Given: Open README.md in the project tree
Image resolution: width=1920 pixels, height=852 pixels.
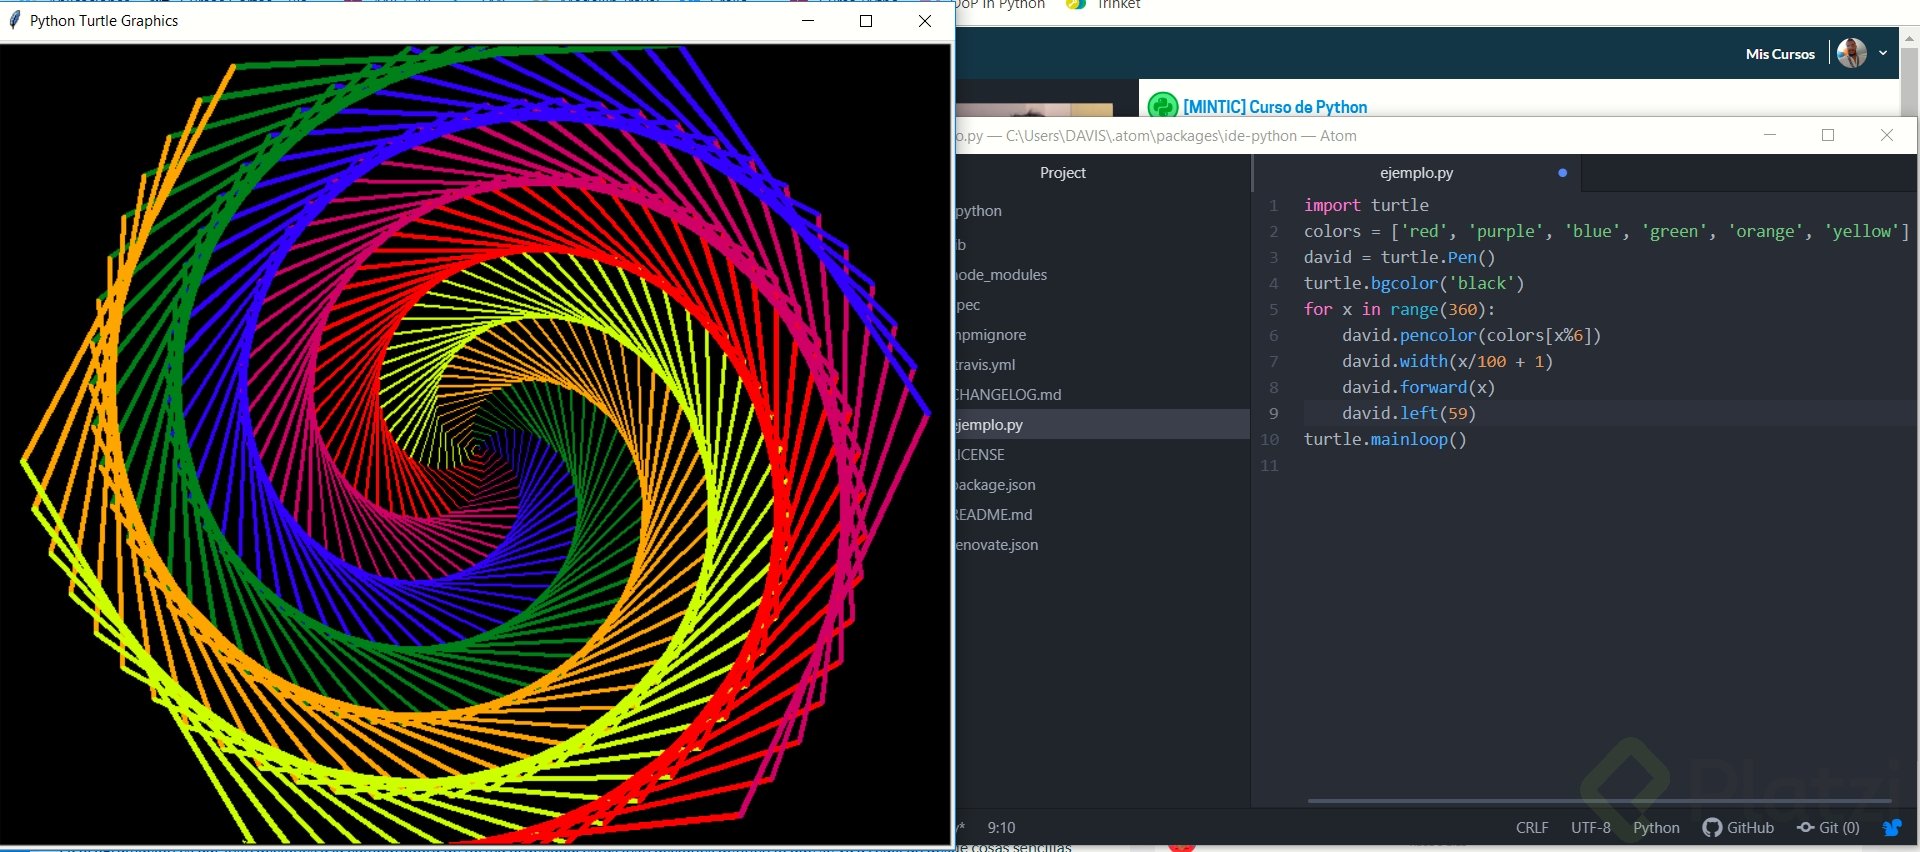Looking at the screenshot, I should coord(993,515).
